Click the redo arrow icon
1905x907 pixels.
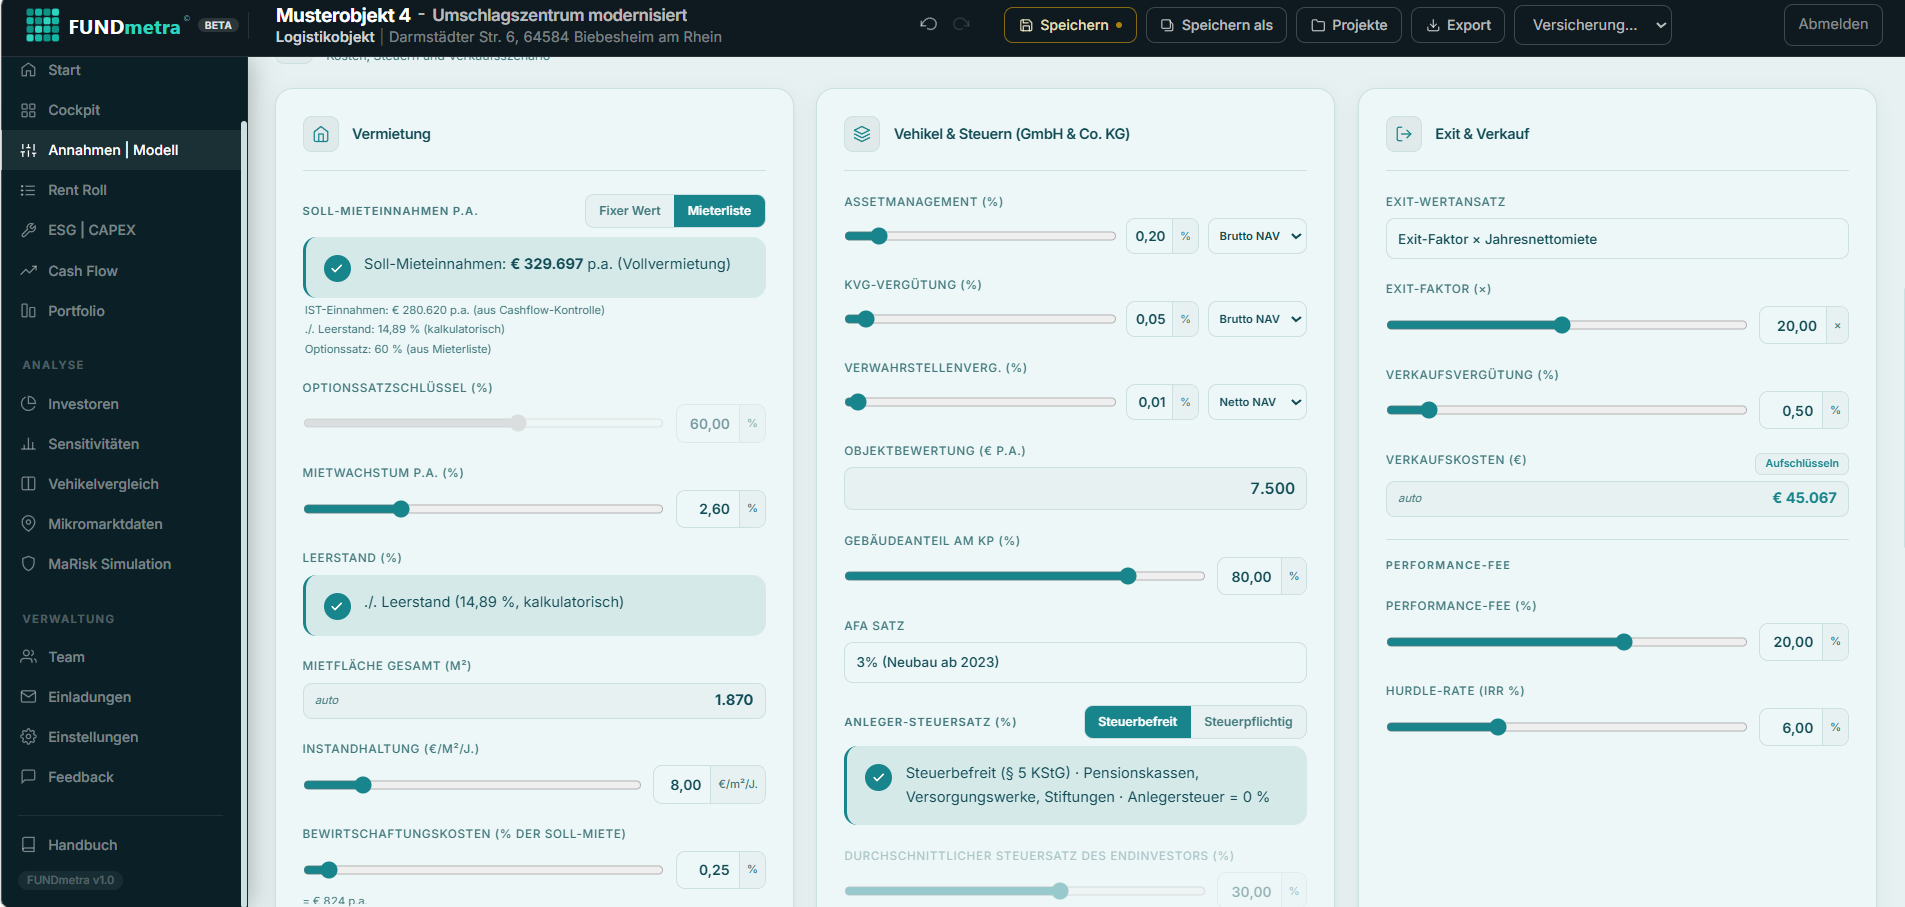point(961,24)
